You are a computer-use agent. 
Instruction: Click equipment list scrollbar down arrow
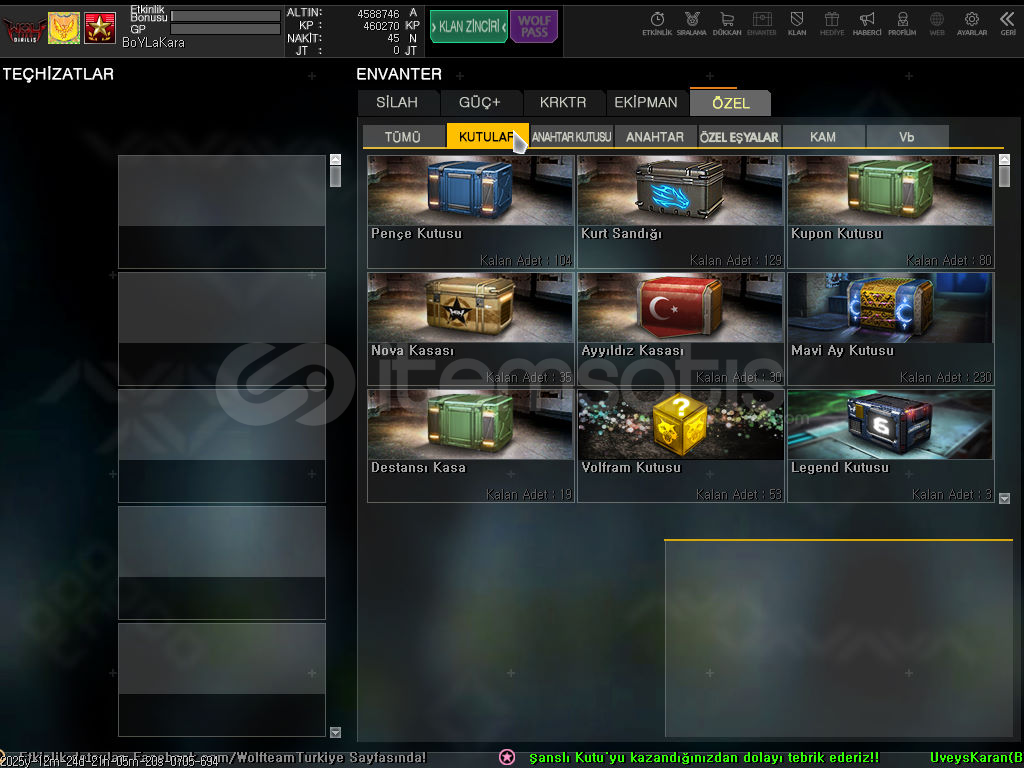pos(335,732)
